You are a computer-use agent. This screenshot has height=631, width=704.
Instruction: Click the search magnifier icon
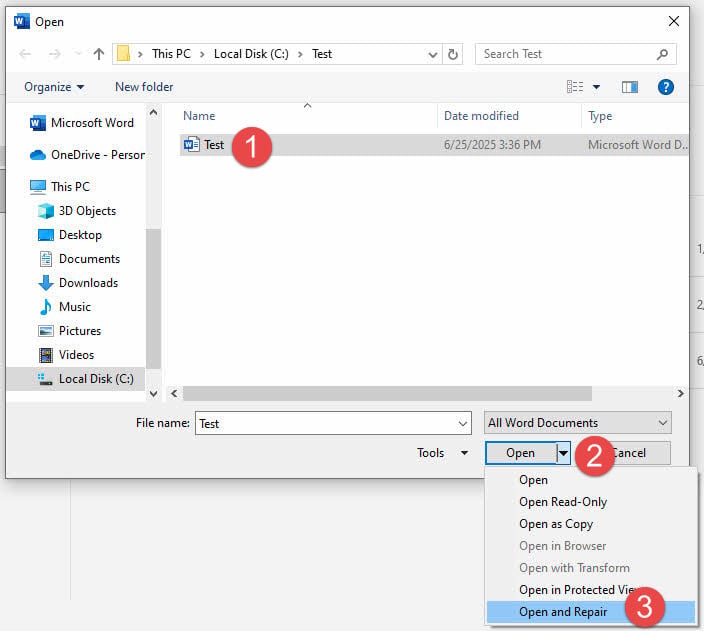click(x=662, y=54)
